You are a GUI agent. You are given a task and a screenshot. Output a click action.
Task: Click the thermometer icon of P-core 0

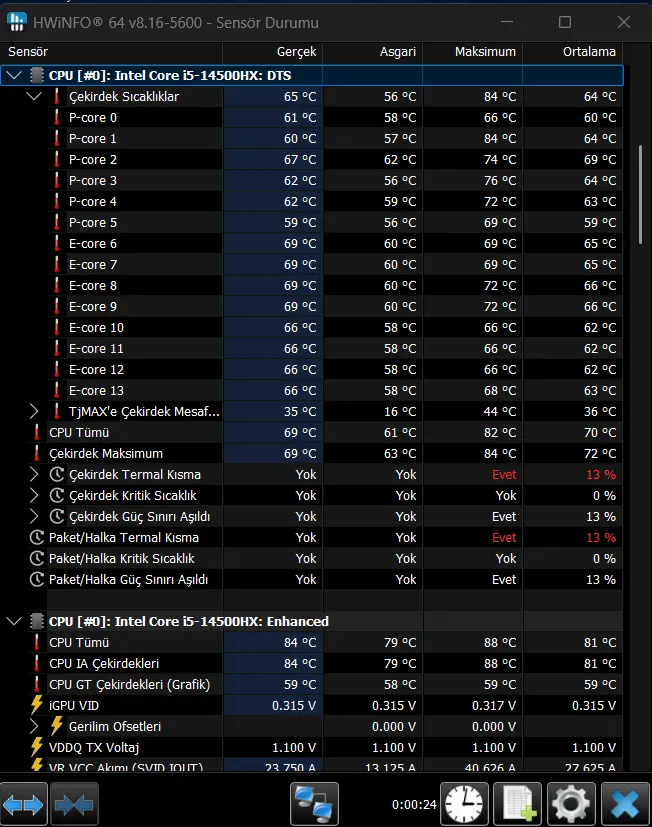[x=56, y=117]
